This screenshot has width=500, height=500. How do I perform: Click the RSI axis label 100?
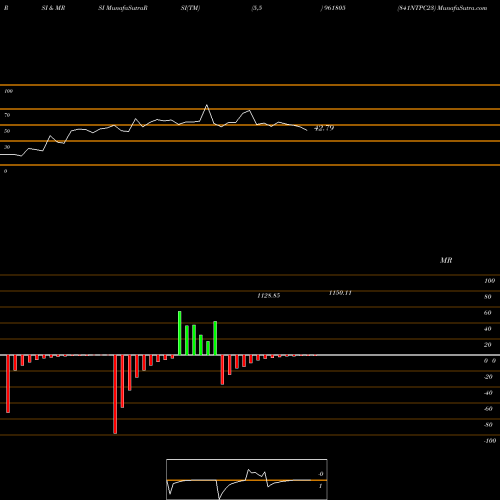[x=8, y=91]
